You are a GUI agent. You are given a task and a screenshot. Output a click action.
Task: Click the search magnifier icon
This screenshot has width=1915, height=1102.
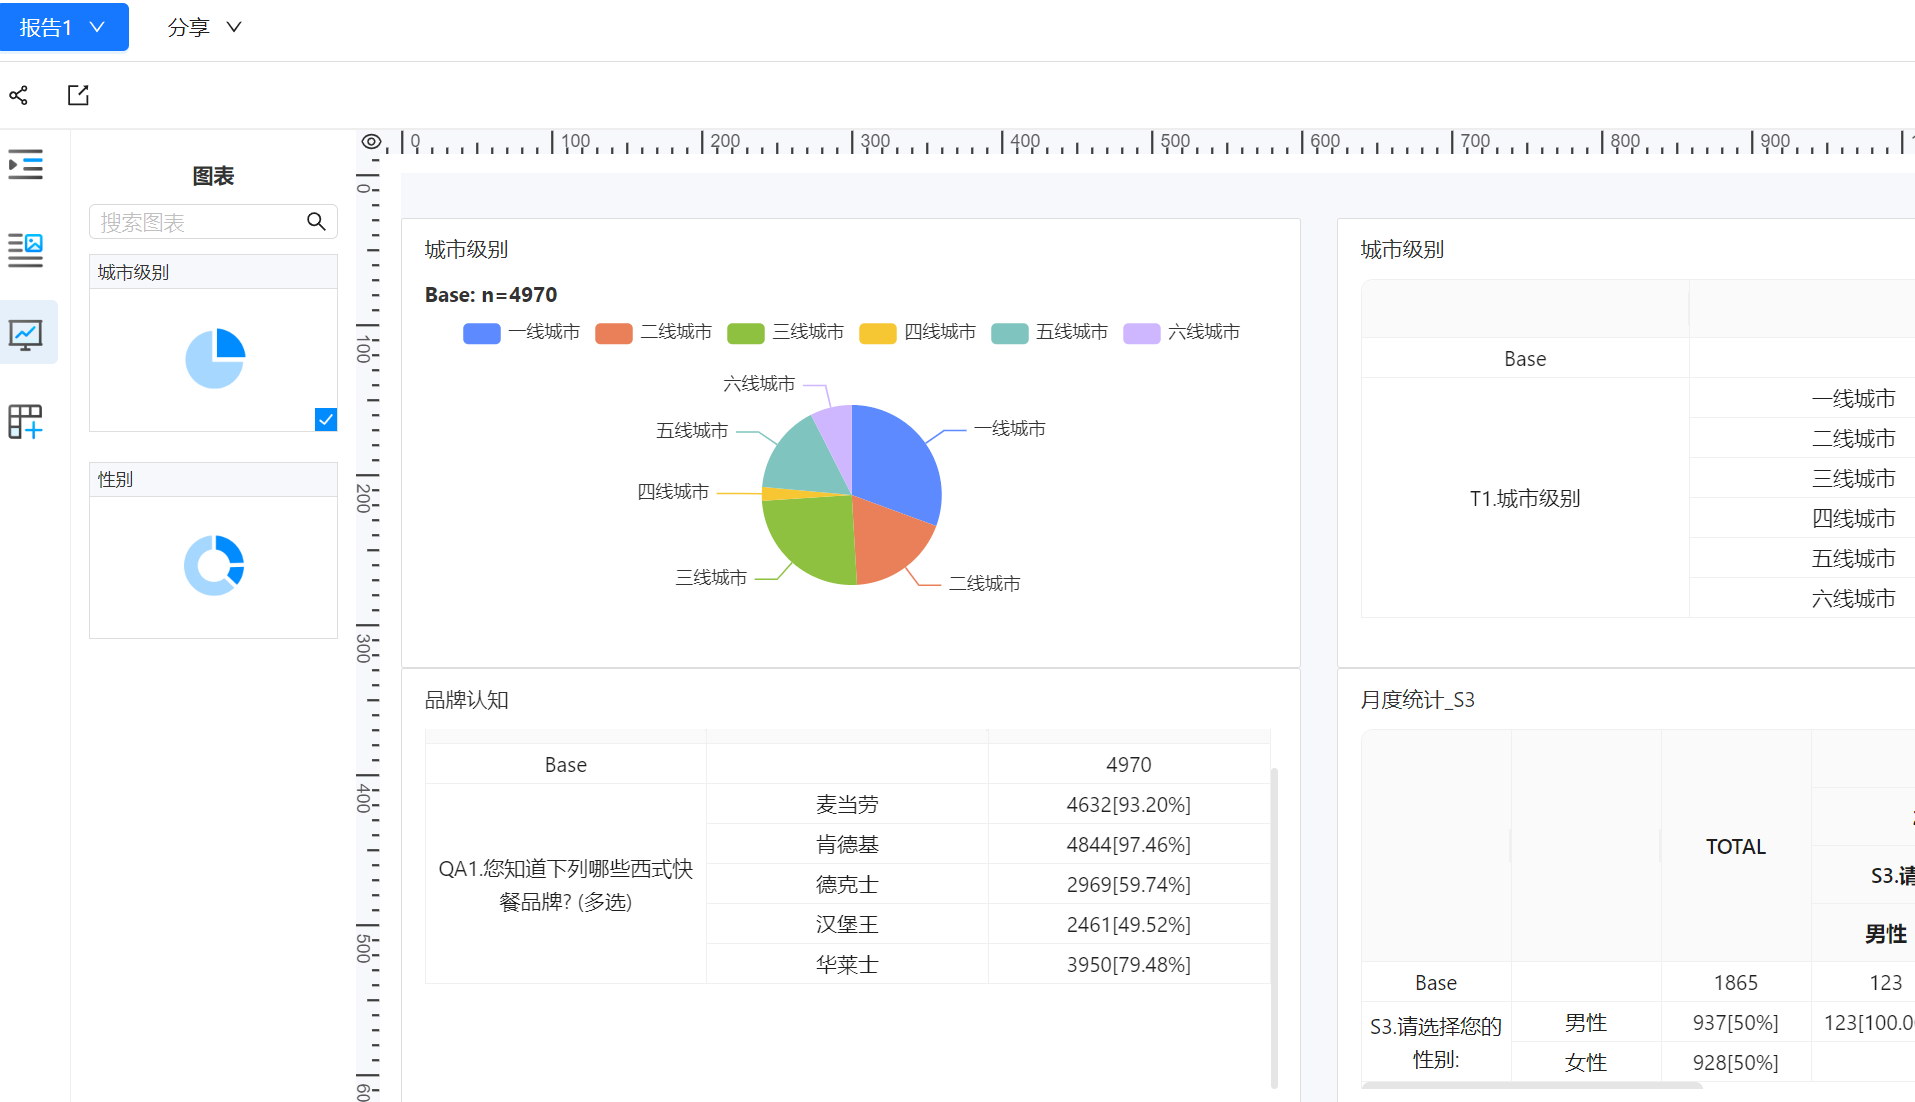pyautogui.click(x=316, y=222)
